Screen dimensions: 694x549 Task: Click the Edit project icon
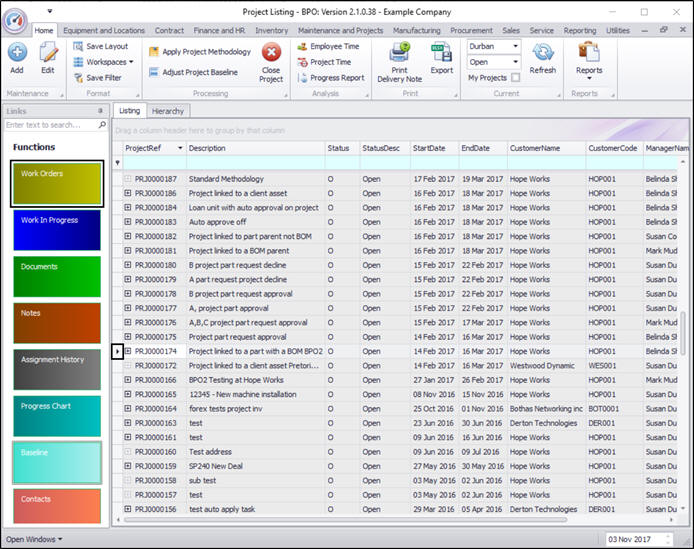[47, 53]
